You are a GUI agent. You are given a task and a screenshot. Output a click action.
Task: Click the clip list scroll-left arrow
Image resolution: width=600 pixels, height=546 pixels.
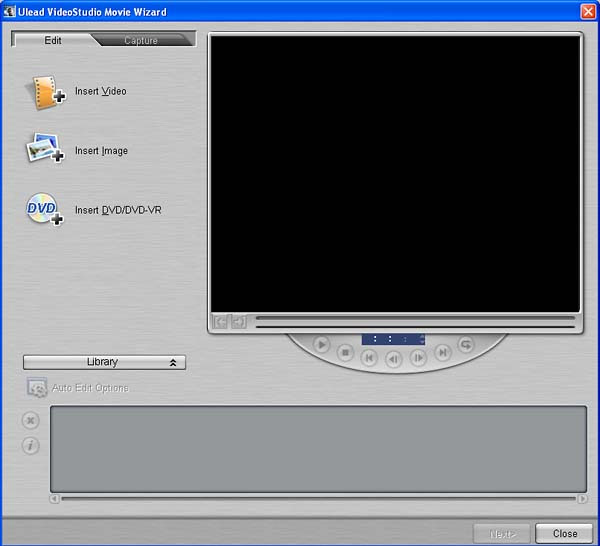point(54,499)
